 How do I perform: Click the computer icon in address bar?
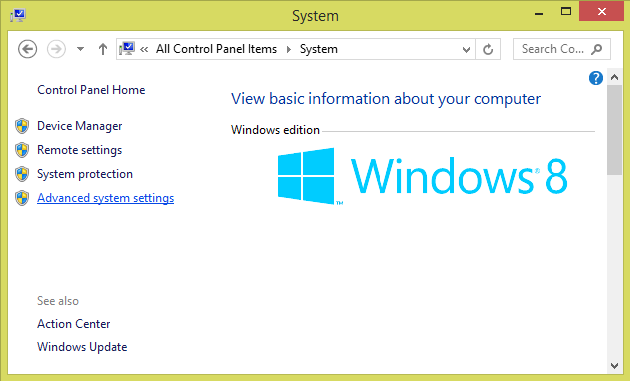[127, 49]
